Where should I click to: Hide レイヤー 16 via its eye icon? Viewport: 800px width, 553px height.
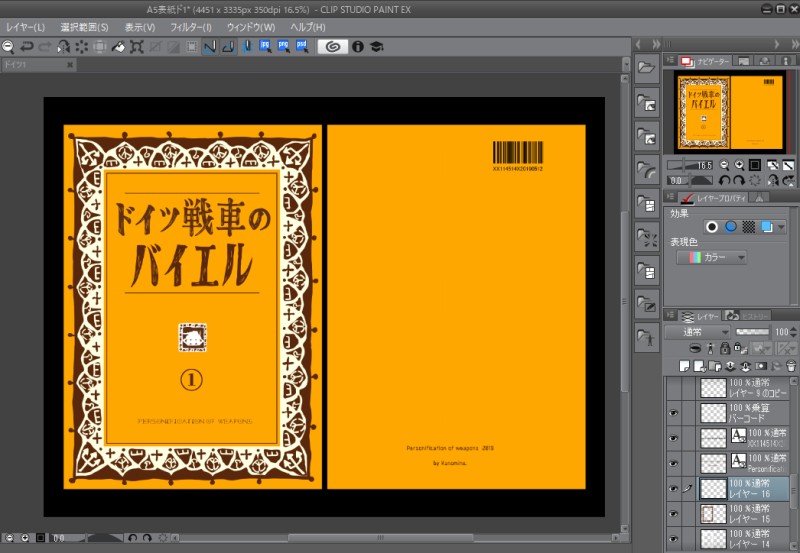673,488
